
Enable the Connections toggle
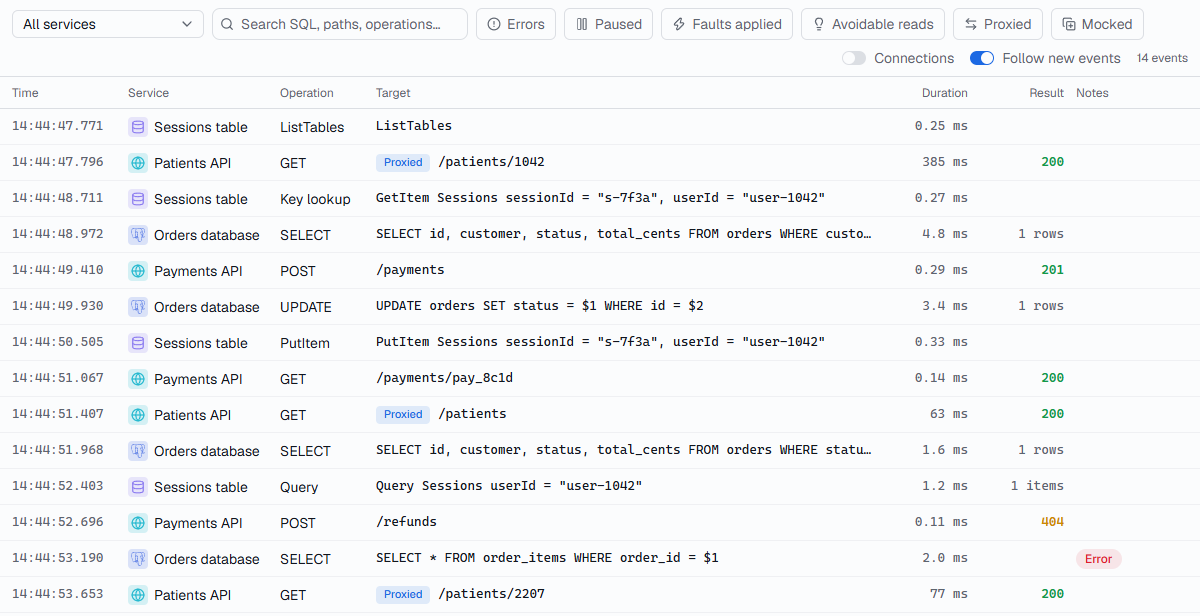pyautogui.click(x=853, y=58)
